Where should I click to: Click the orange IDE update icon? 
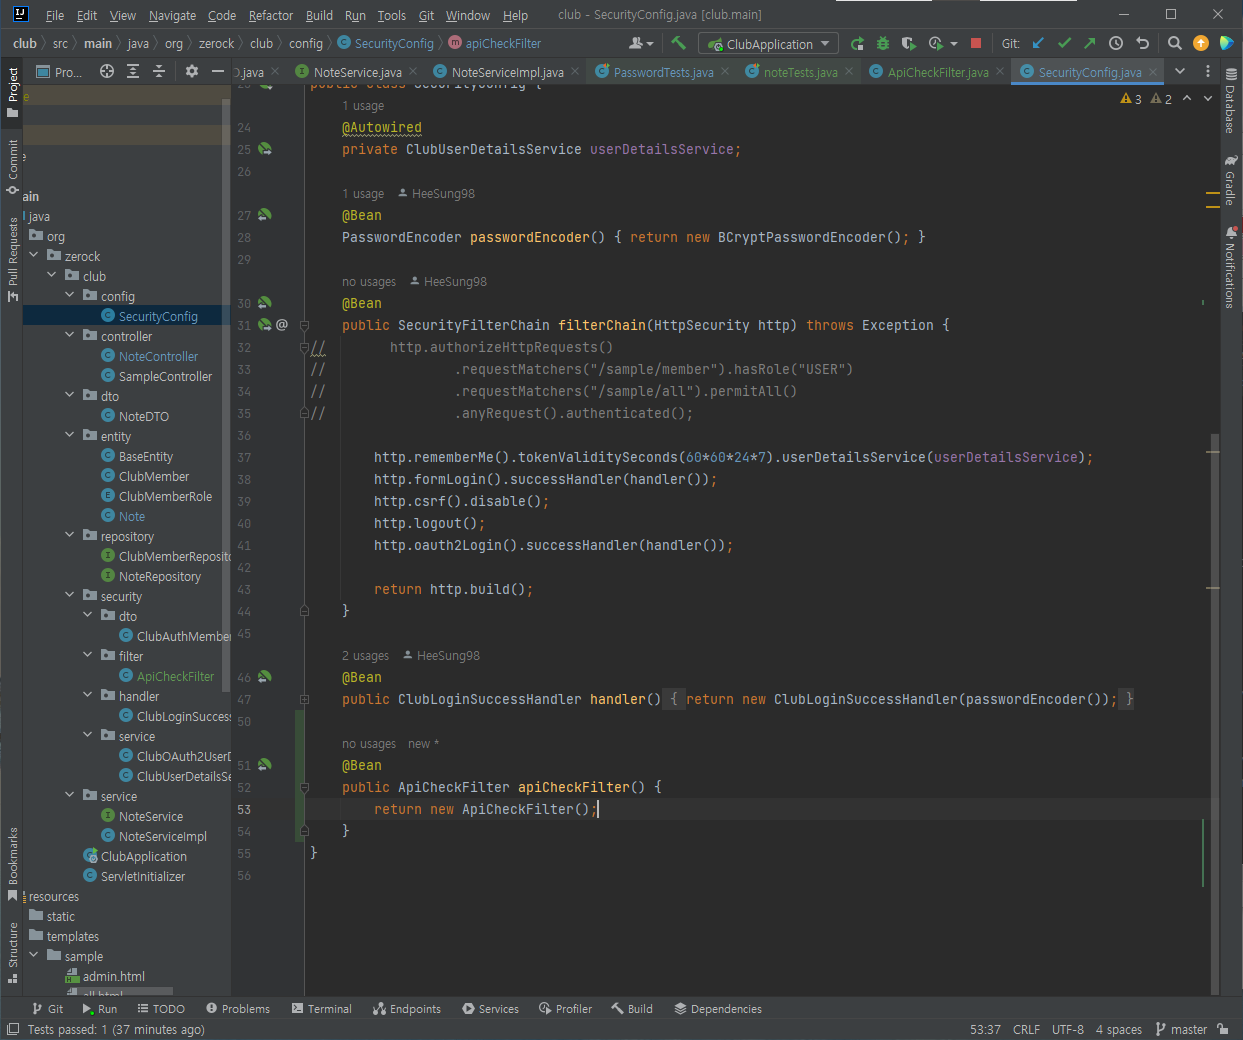tap(1201, 43)
